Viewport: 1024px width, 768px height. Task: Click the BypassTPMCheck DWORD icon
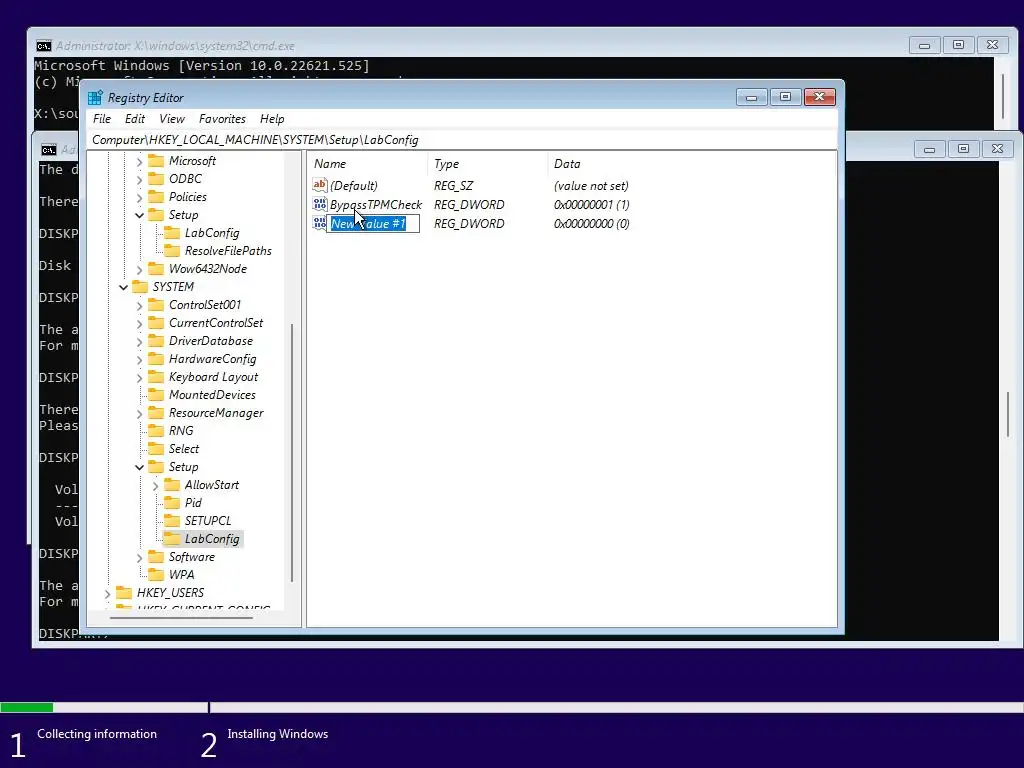[x=319, y=204]
